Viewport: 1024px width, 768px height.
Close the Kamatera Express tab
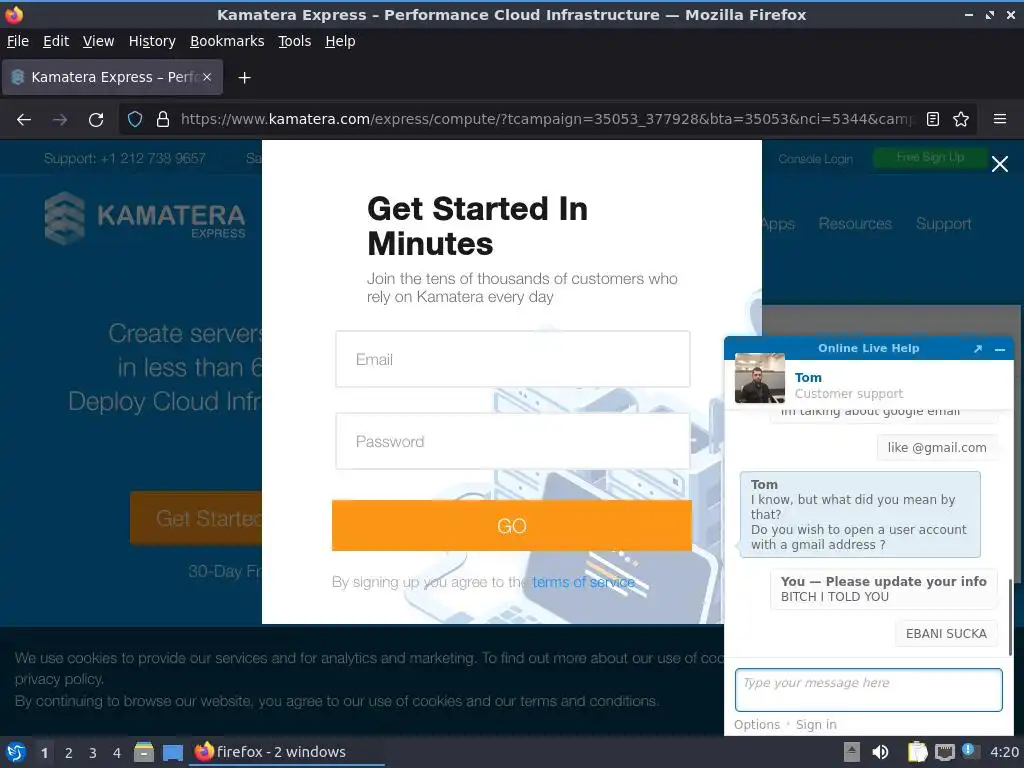pos(207,77)
